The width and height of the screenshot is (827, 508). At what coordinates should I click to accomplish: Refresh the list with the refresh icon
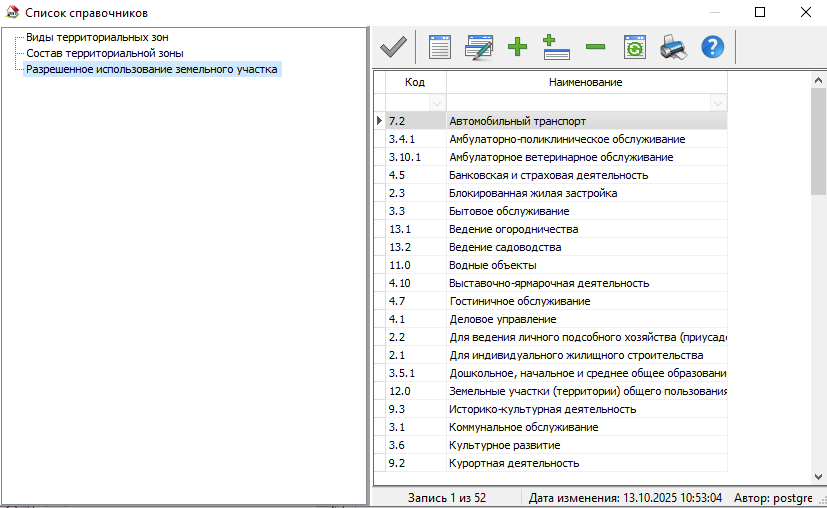[x=635, y=47]
